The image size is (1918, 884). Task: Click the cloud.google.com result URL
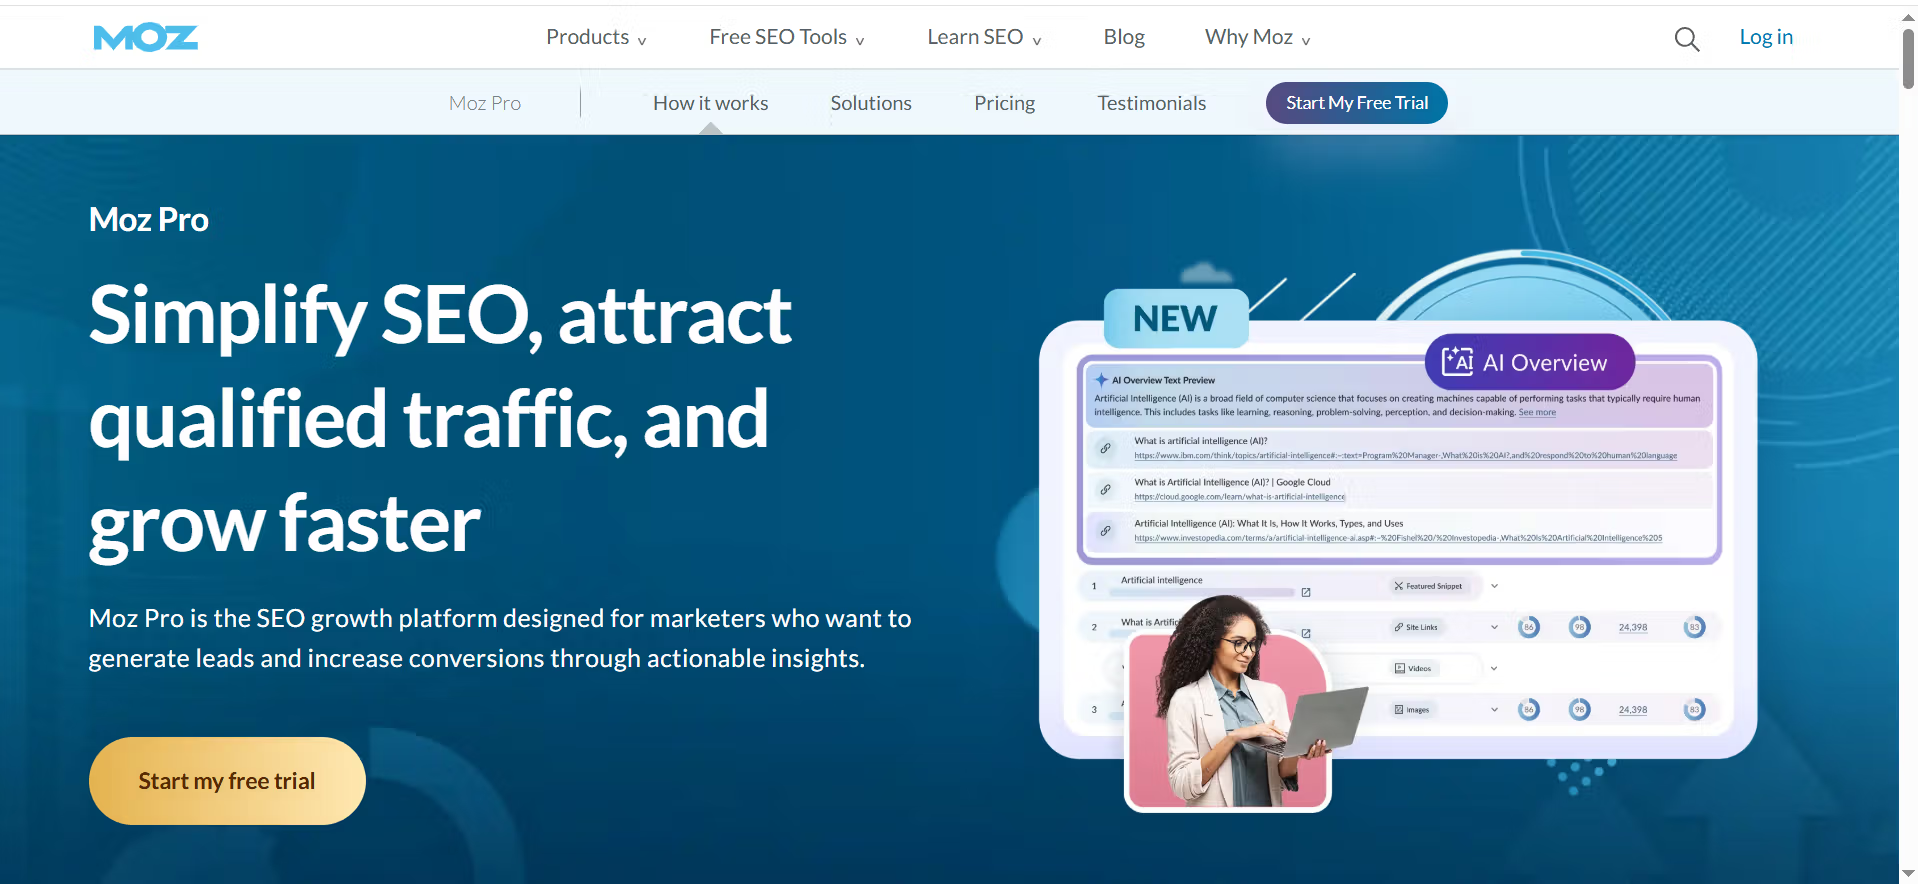tap(1239, 497)
